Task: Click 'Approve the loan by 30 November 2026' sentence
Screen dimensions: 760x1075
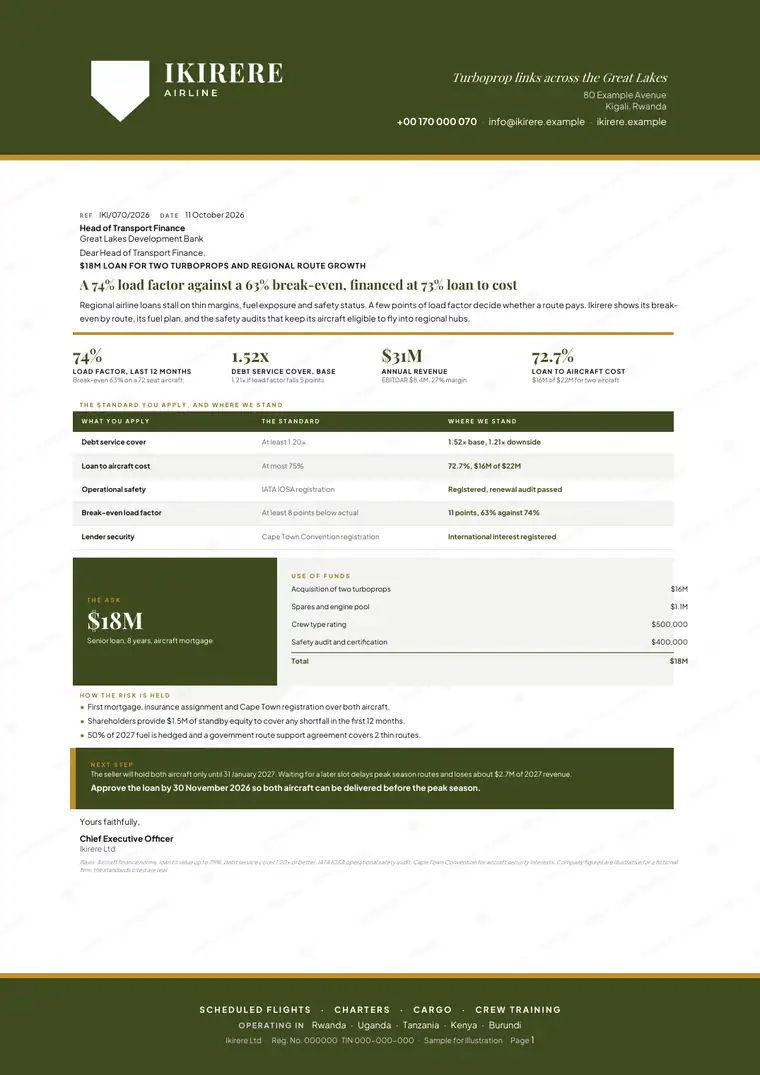Action: [285, 788]
